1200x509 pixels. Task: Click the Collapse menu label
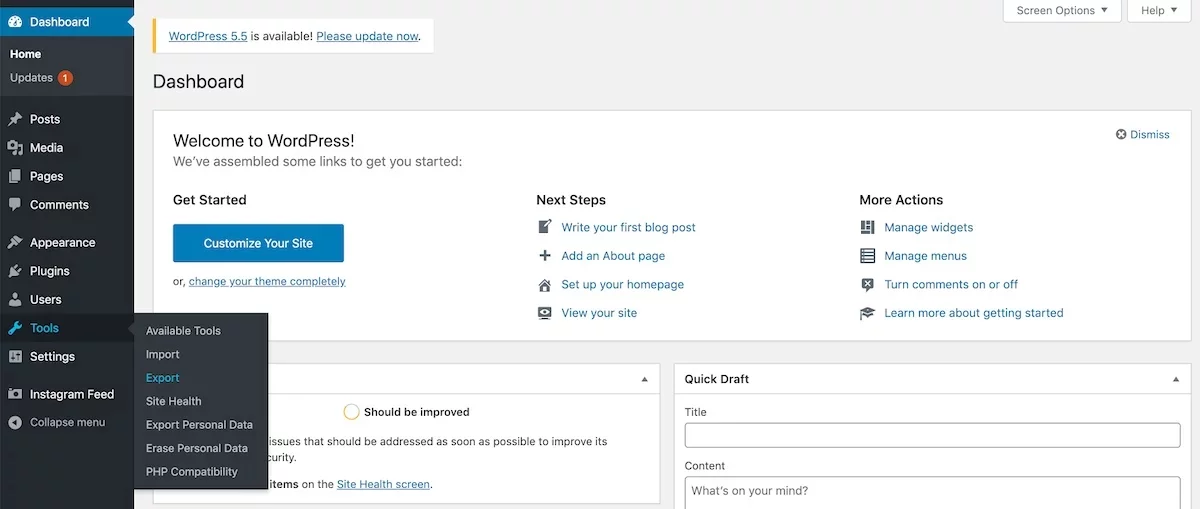pyautogui.click(x=67, y=422)
